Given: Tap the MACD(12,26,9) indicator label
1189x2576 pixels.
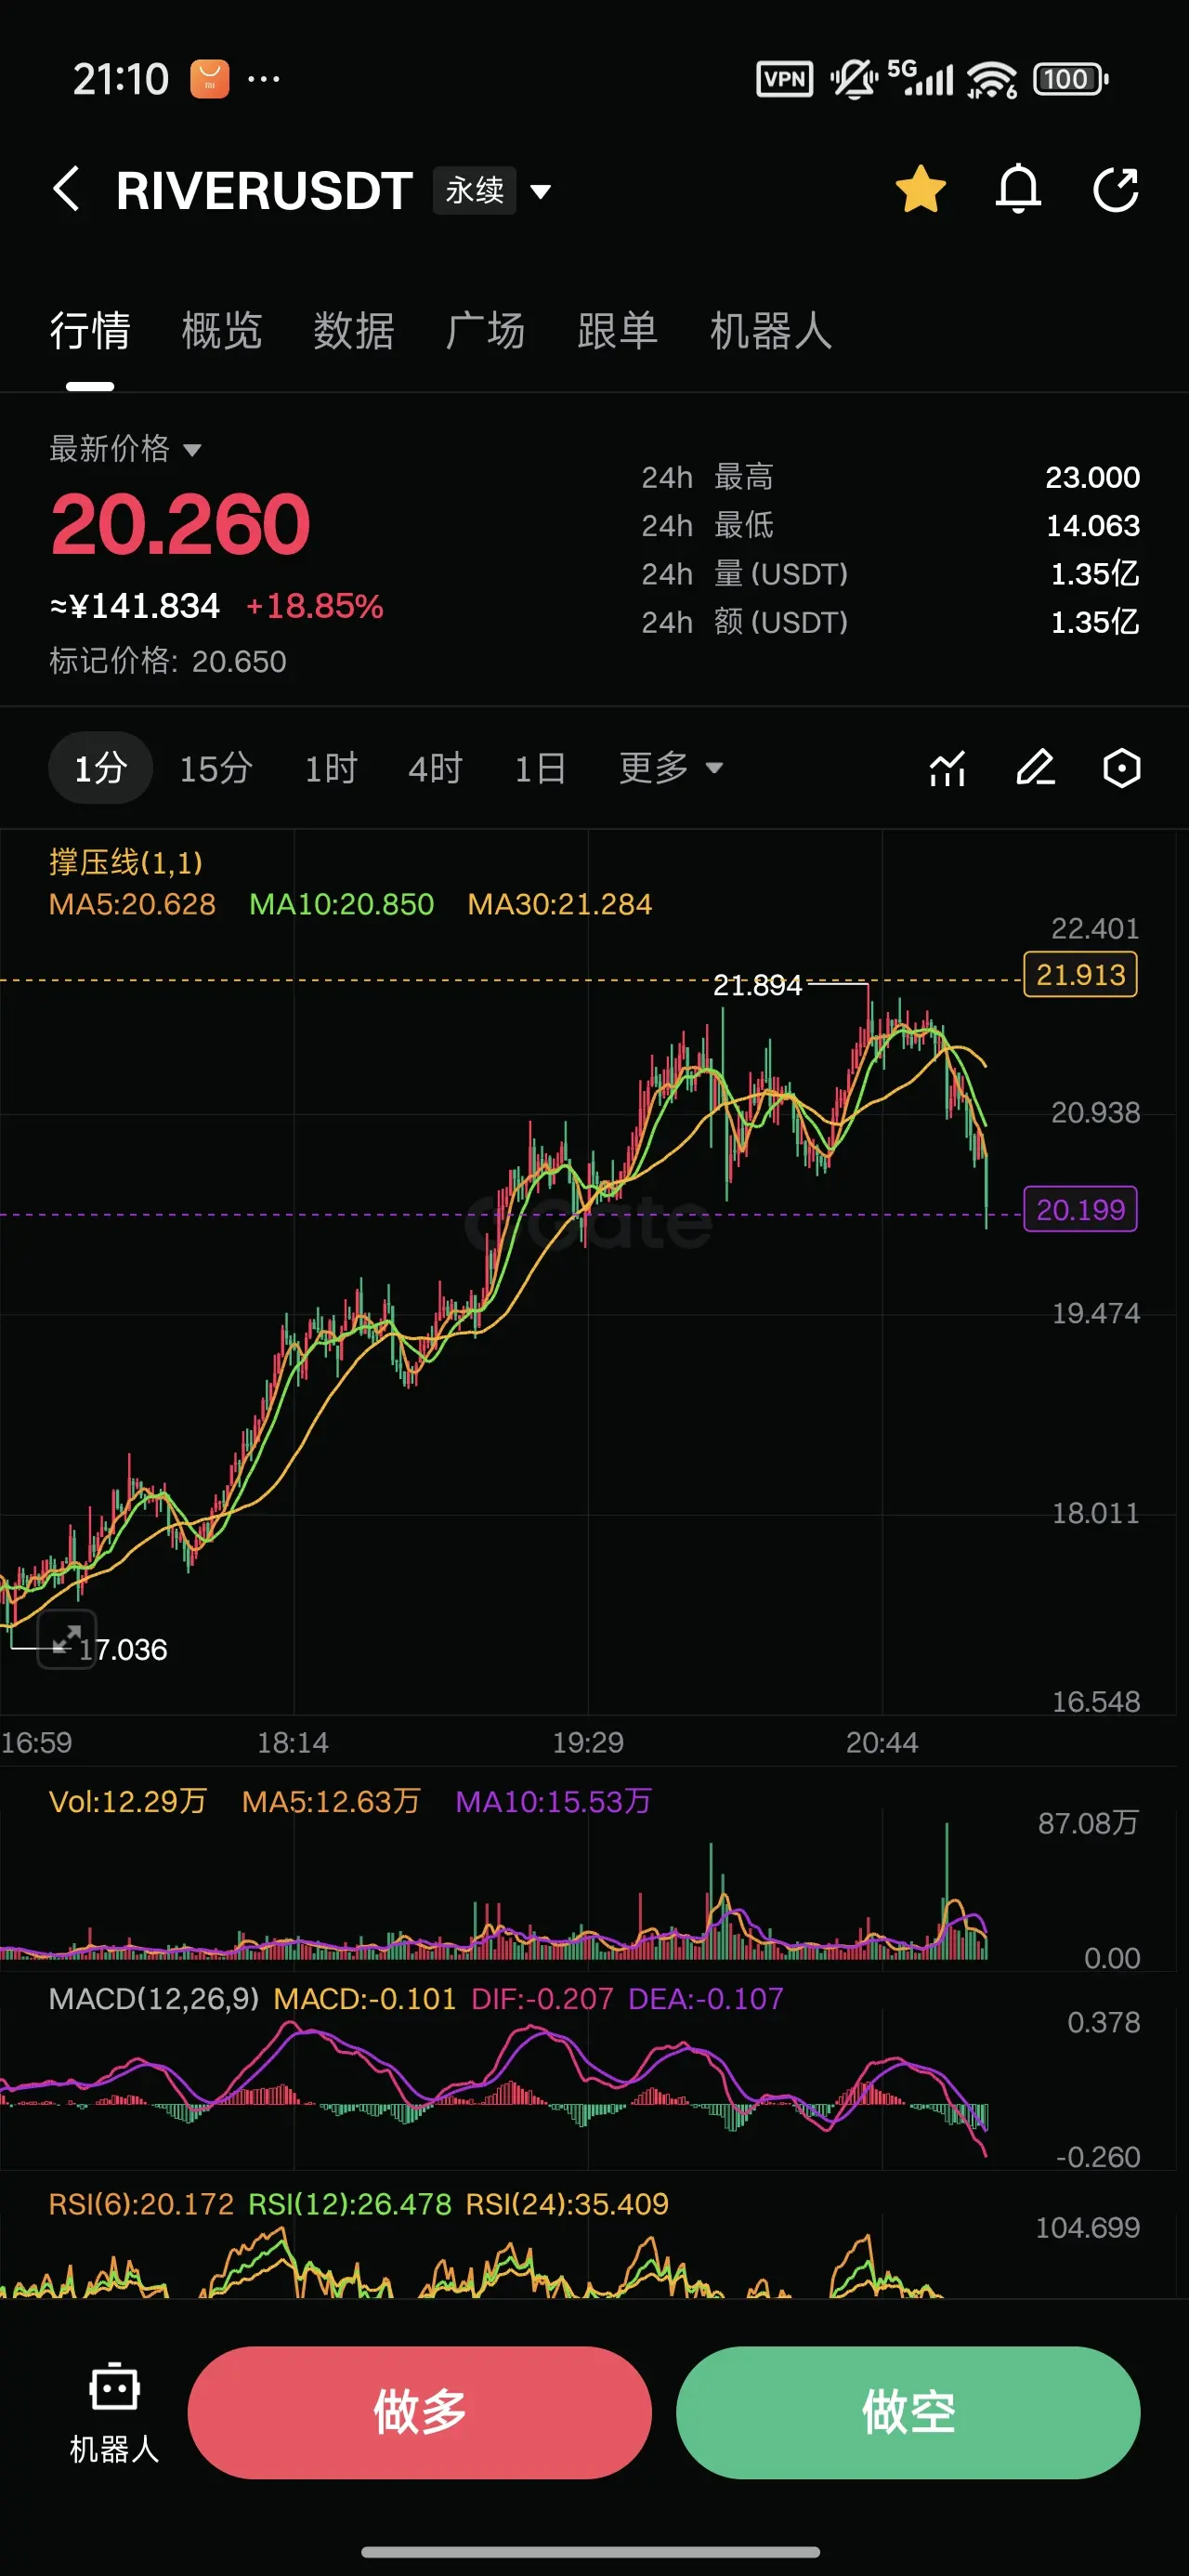Looking at the screenshot, I should (x=154, y=1999).
